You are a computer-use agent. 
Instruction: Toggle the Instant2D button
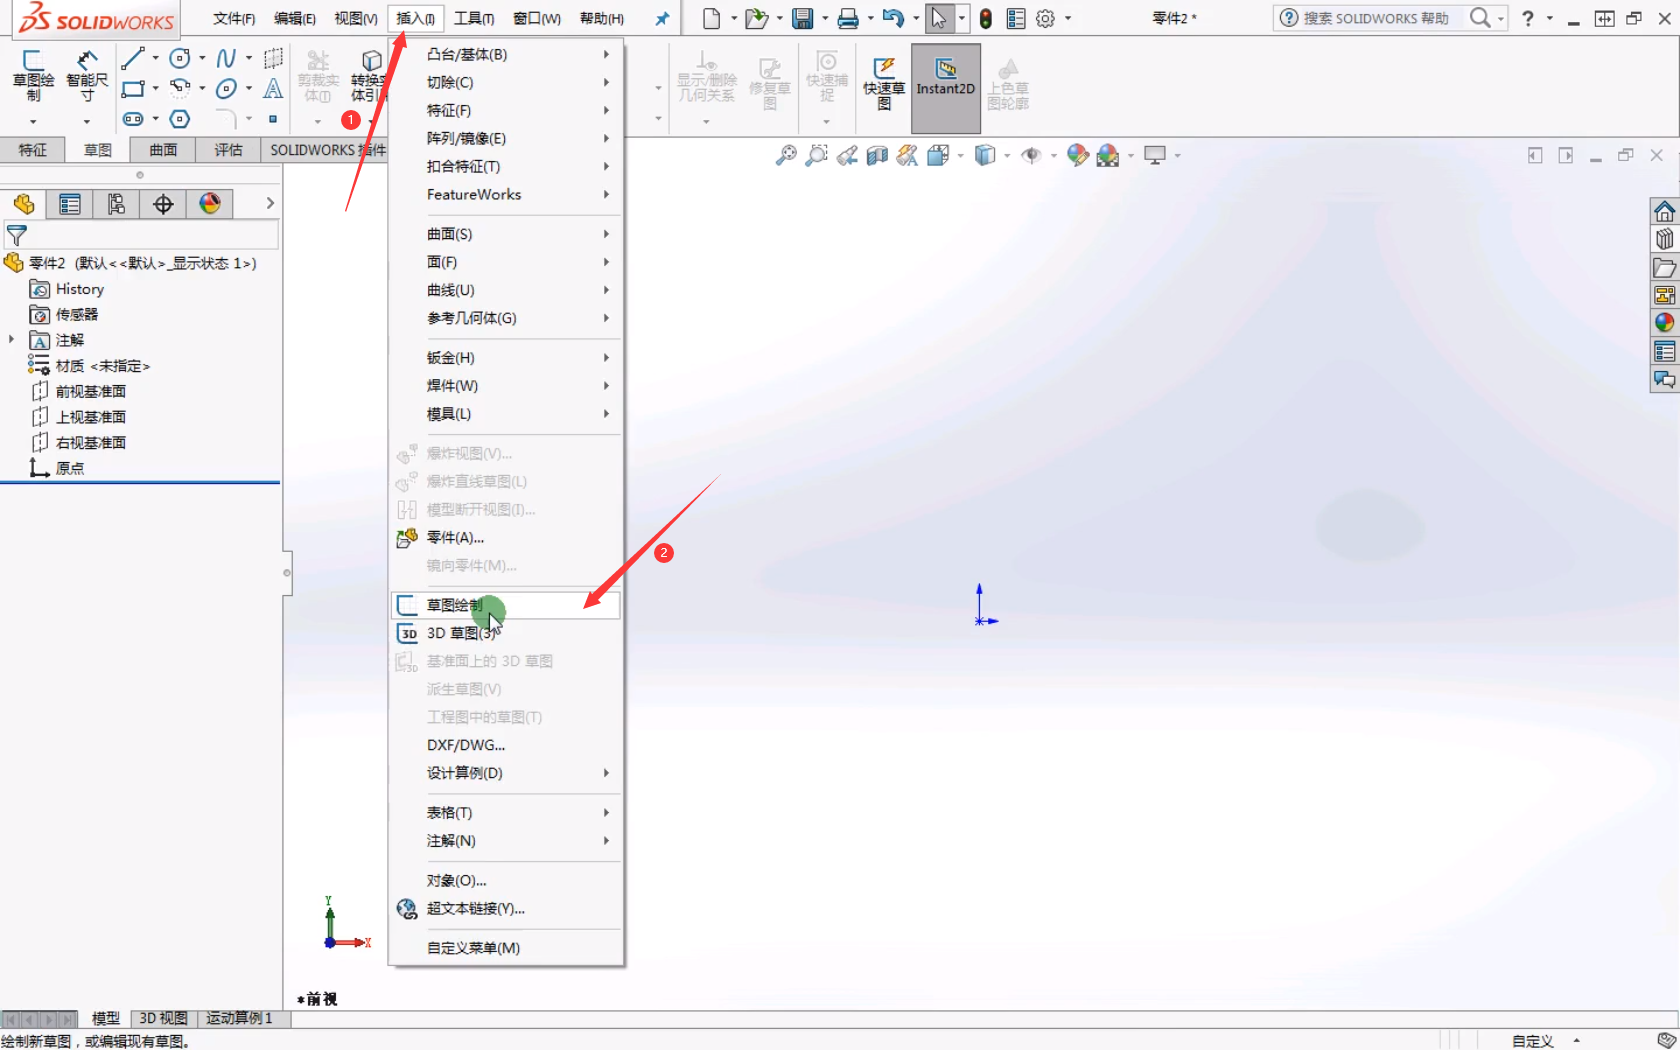coord(946,88)
